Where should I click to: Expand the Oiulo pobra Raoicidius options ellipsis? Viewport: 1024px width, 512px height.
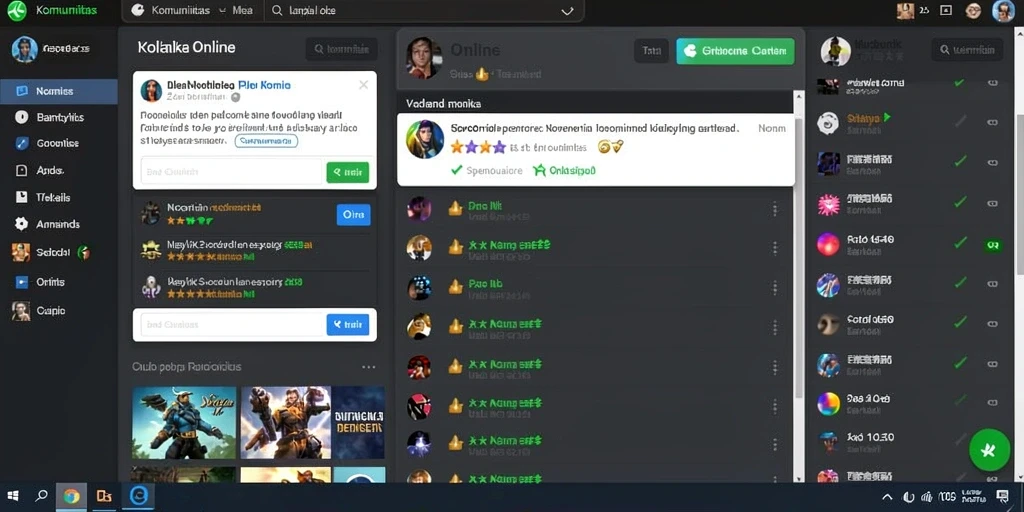369,367
